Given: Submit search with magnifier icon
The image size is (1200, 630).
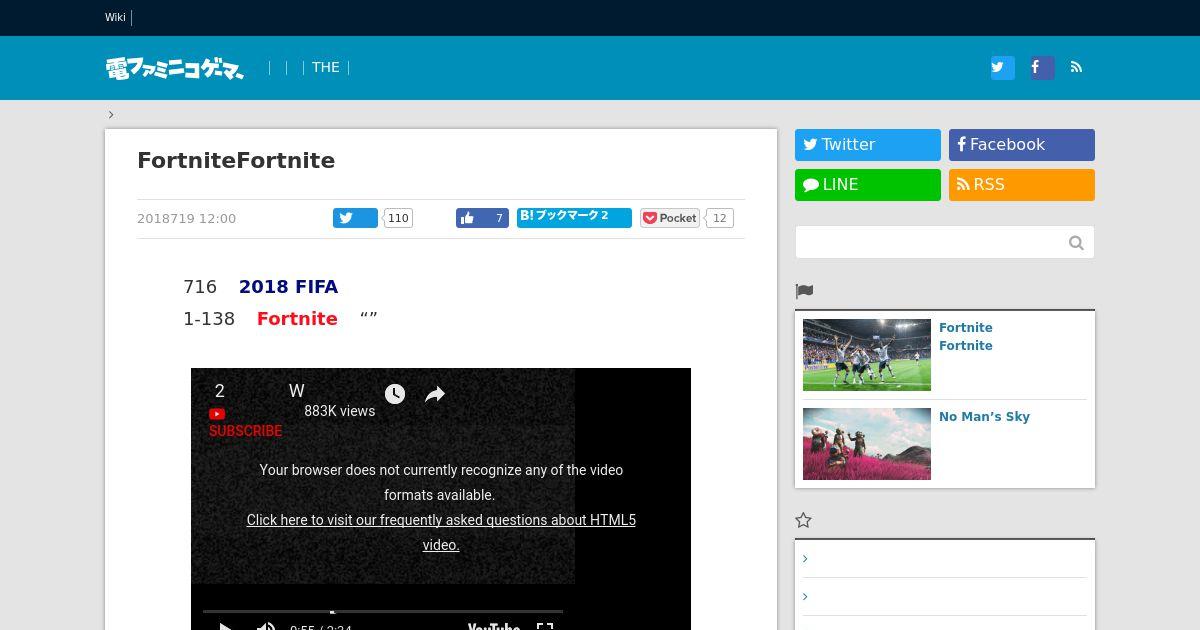Looking at the screenshot, I should pos(1076,242).
